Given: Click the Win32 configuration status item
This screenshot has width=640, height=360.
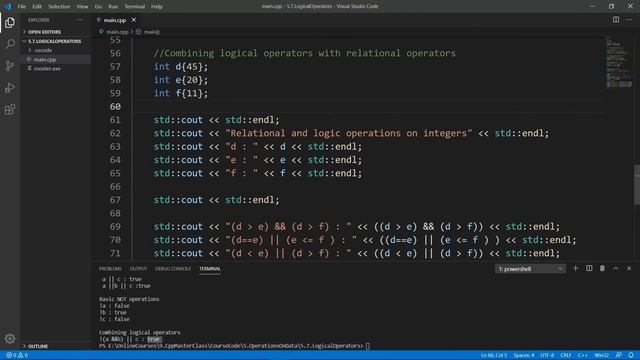Looking at the screenshot, I should coord(602,355).
